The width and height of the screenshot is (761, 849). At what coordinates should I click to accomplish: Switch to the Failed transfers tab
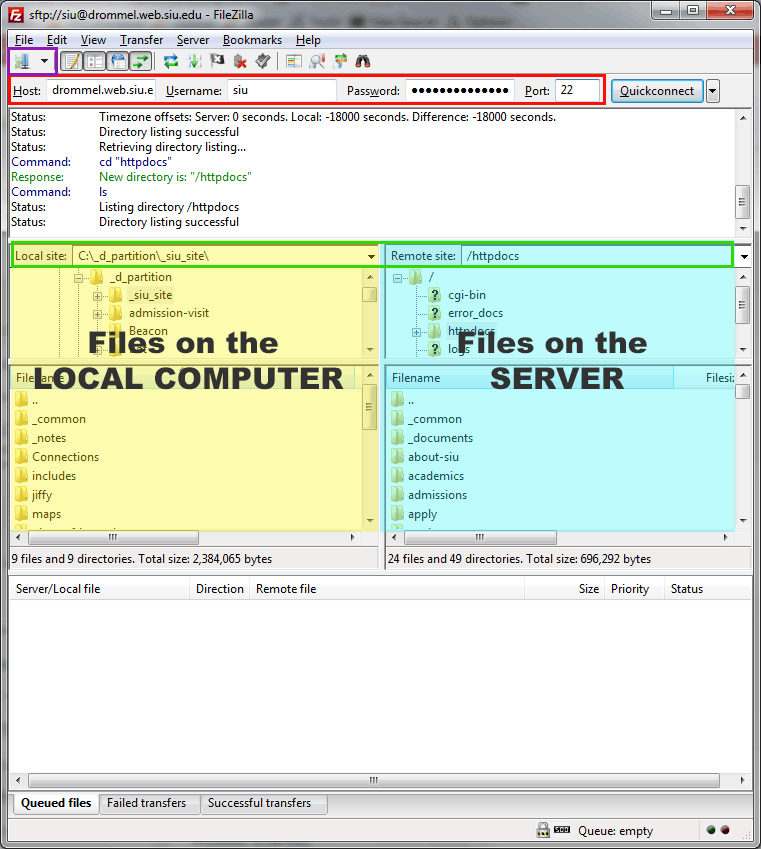pyautogui.click(x=147, y=804)
